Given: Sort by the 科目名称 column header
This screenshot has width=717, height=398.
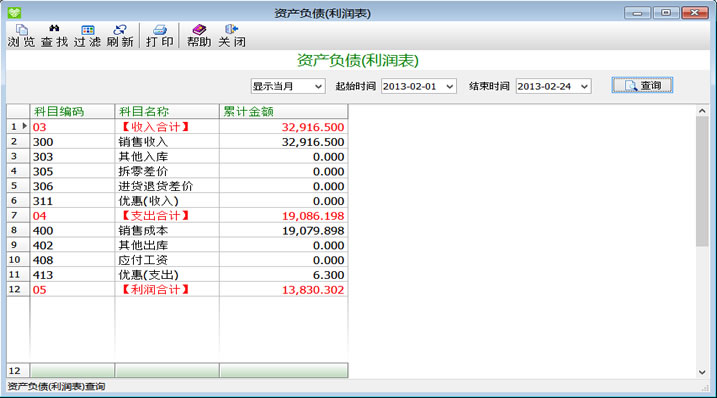Looking at the screenshot, I should (x=167, y=112).
